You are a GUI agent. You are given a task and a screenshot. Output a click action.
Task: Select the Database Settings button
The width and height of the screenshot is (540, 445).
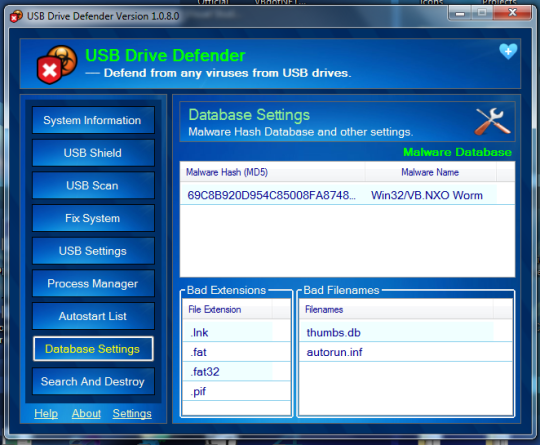click(93, 349)
